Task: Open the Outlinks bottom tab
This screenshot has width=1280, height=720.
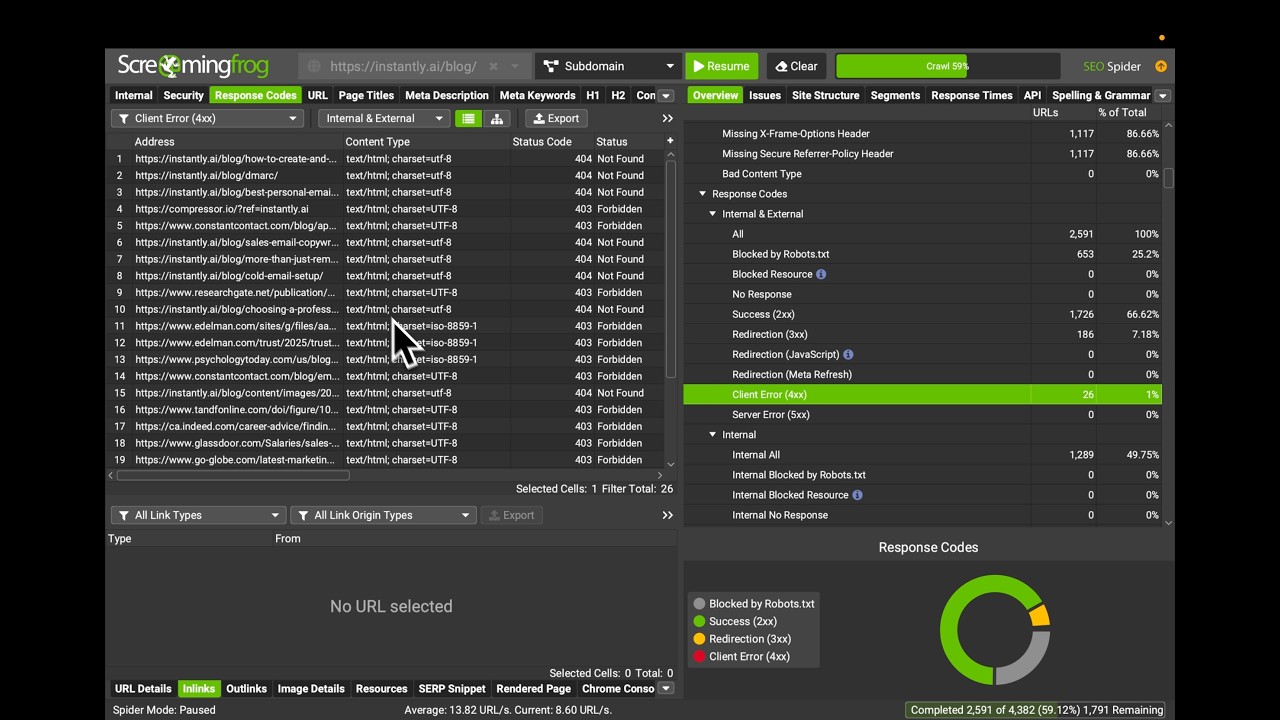Action: (x=246, y=689)
